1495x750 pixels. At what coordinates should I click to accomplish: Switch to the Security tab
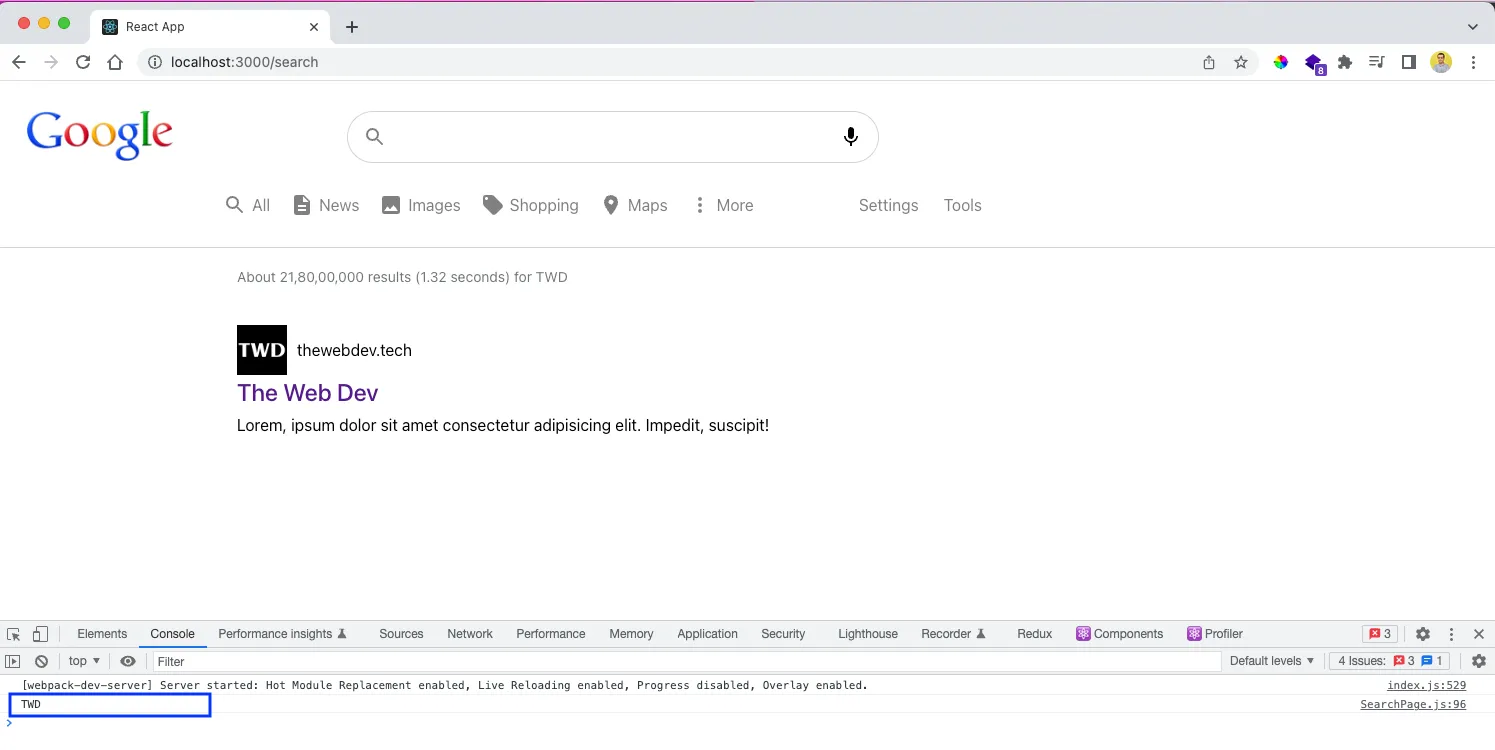[783, 634]
